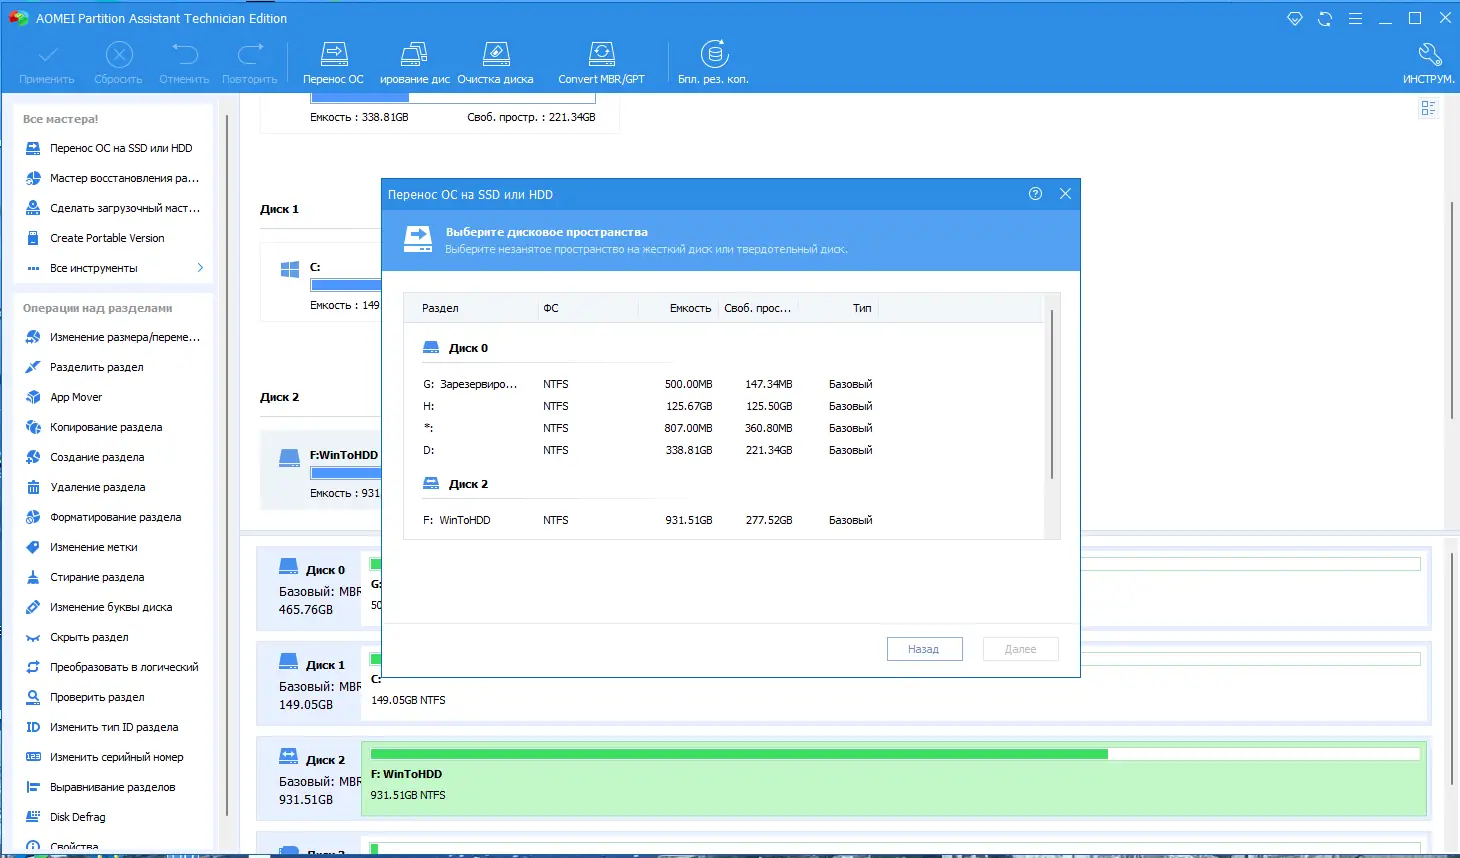The image size is (1460, 858).
Task: Click the left sidebar scrollbar
Action: tap(228, 465)
